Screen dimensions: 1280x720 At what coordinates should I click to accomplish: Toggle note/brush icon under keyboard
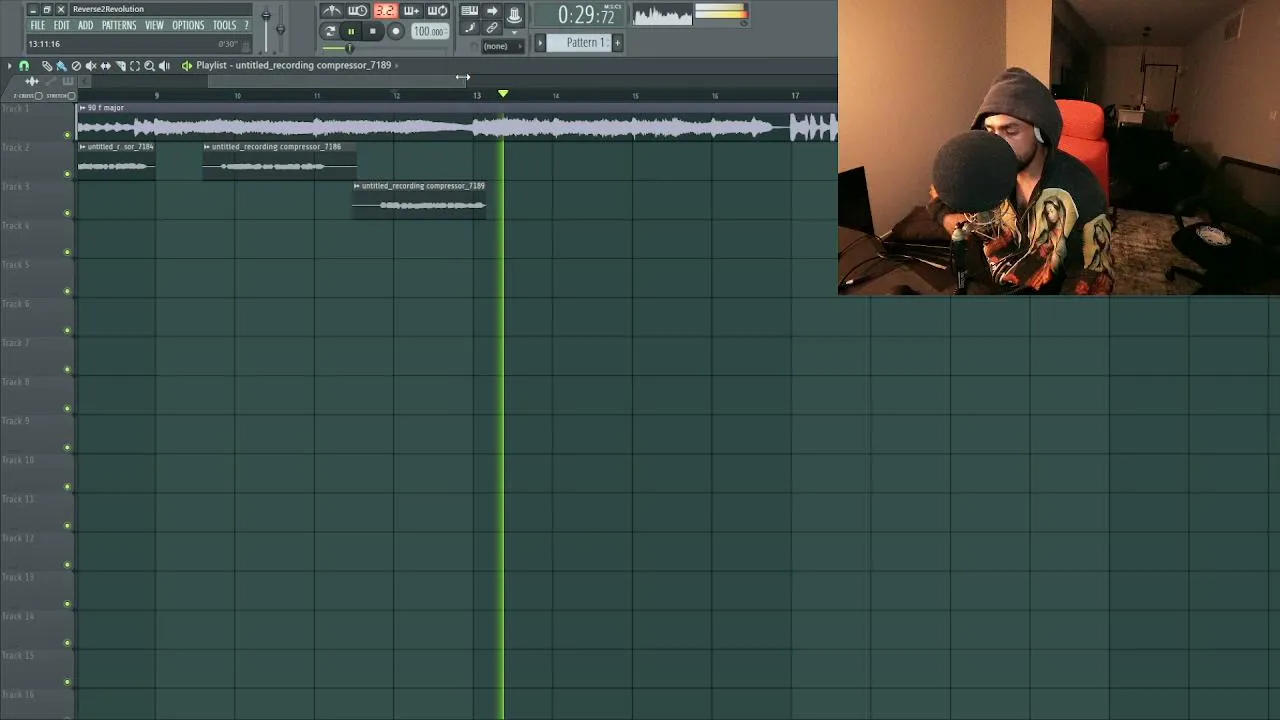tap(470, 27)
